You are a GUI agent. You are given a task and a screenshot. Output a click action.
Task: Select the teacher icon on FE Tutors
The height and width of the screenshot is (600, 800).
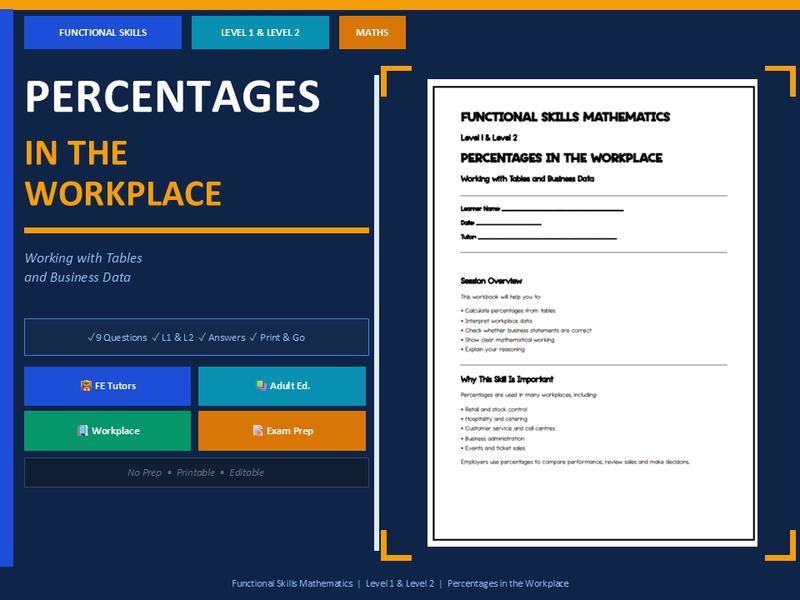pyautogui.click(x=85, y=386)
